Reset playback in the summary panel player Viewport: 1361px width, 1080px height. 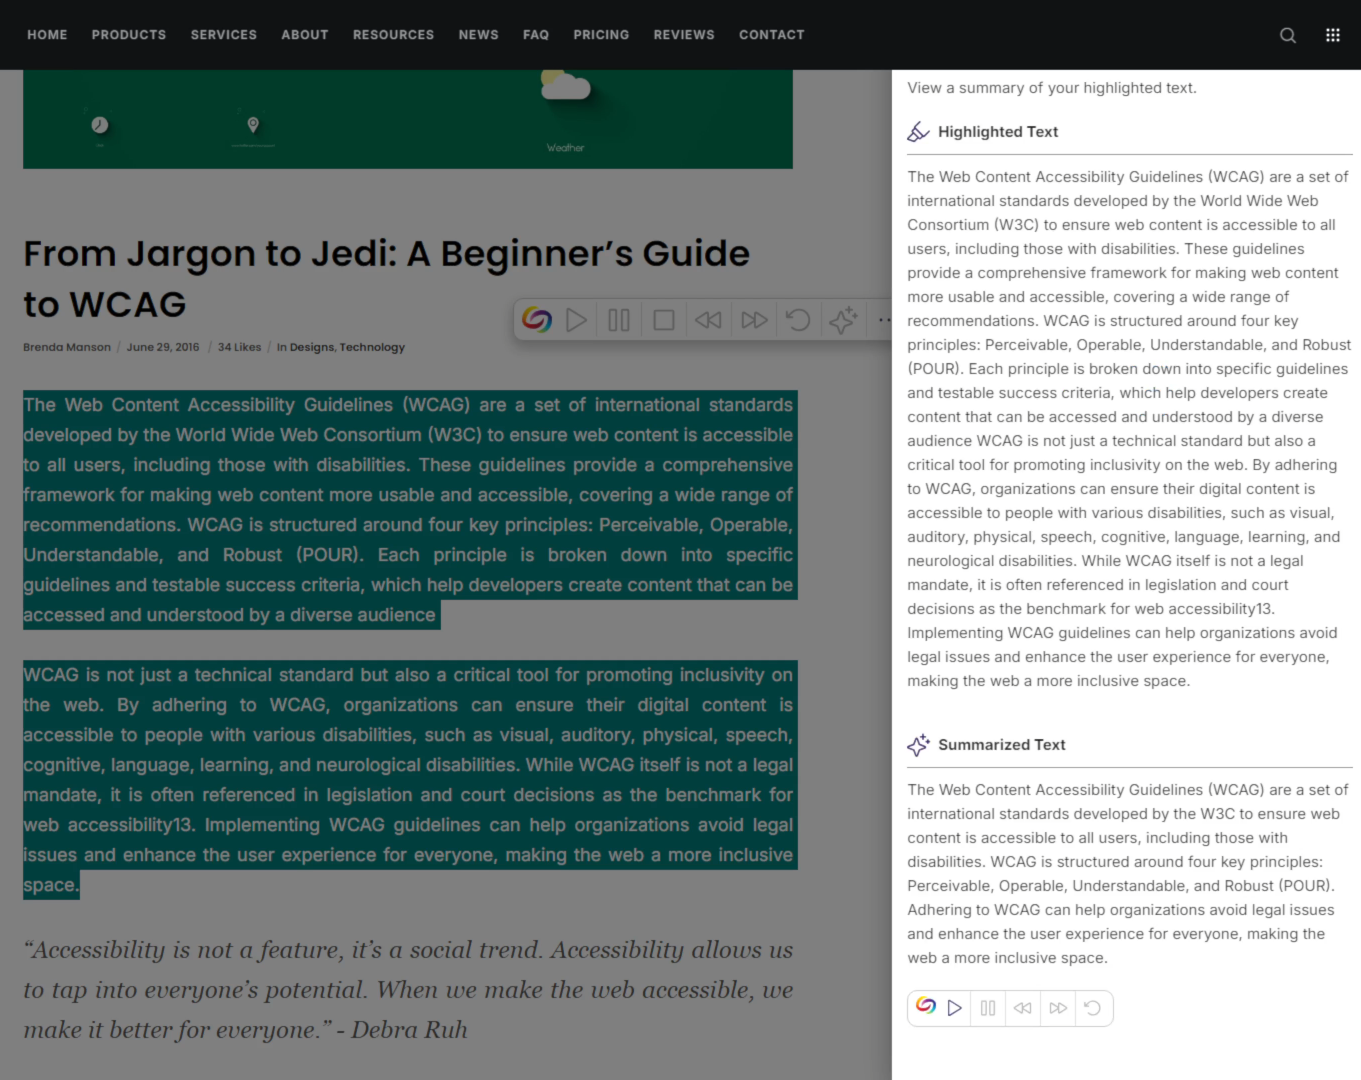1093,1008
